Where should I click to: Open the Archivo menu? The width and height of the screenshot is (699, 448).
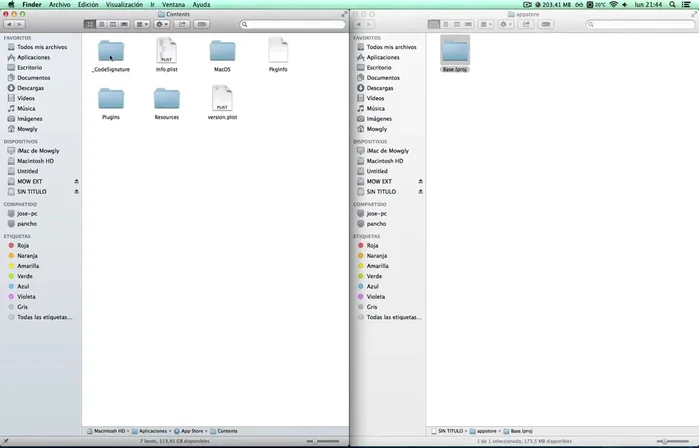point(60,4)
